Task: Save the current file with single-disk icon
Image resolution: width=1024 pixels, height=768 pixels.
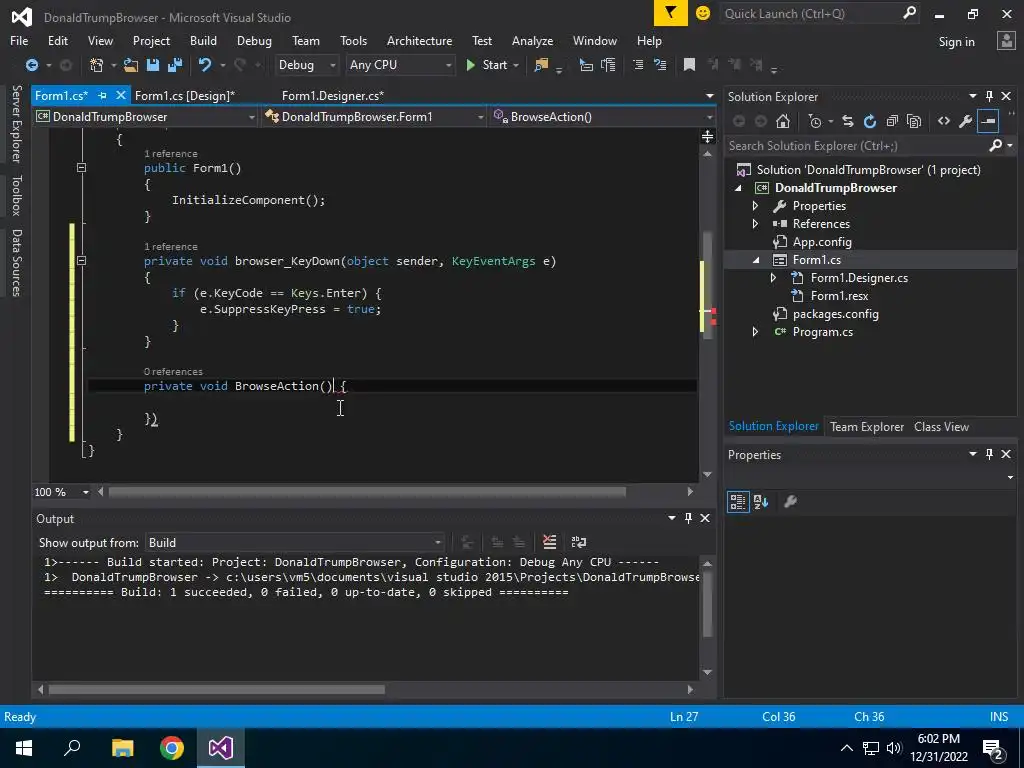Action: tap(153, 65)
